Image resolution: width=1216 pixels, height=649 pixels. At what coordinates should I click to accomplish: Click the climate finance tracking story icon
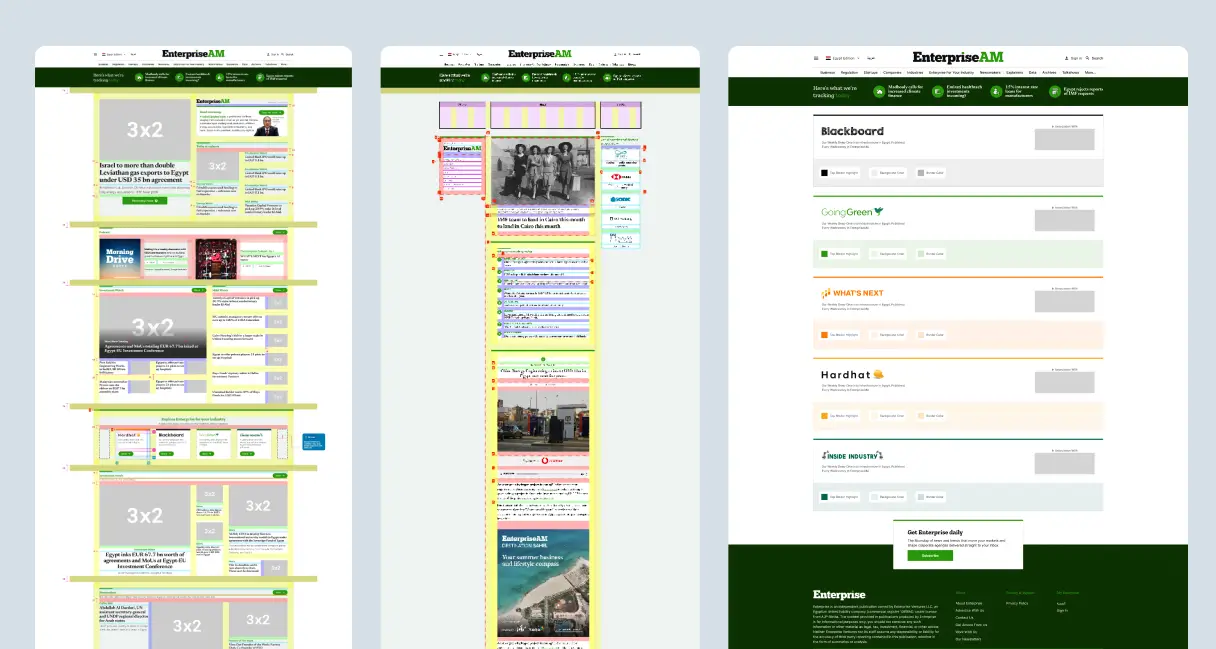pyautogui.click(x=878, y=92)
